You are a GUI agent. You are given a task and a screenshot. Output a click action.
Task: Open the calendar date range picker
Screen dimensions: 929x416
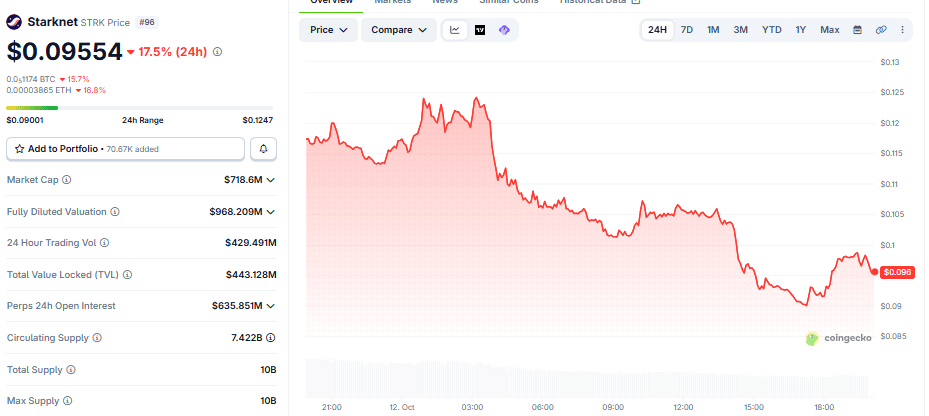click(857, 30)
